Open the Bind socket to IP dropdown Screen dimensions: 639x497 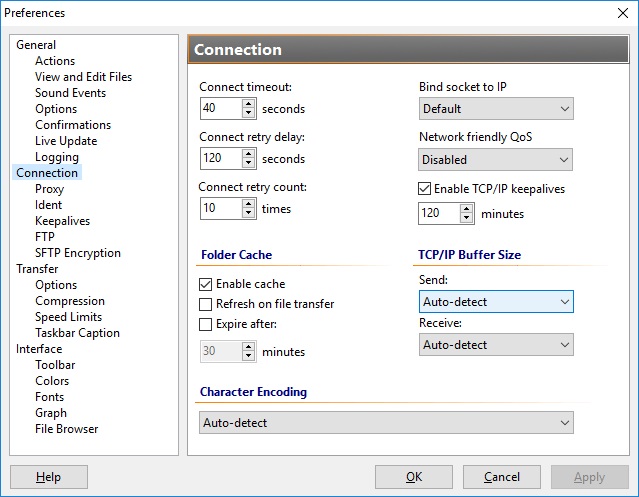point(495,109)
